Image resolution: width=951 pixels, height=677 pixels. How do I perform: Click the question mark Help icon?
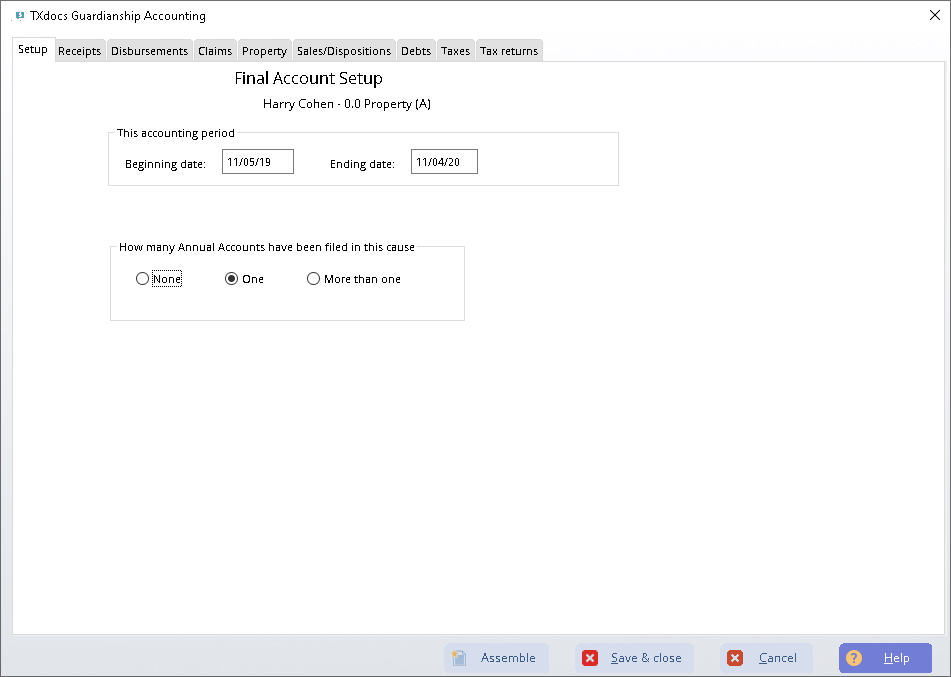point(854,658)
